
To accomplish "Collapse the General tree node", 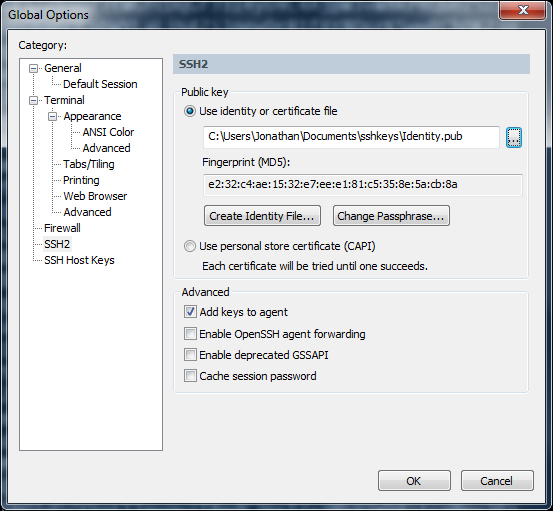I will click(34, 68).
